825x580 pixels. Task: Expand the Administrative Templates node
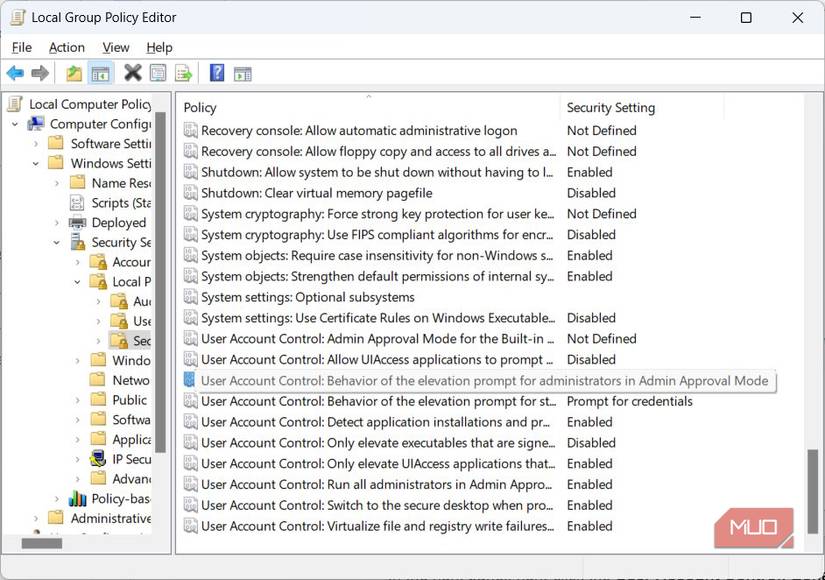tap(35, 518)
